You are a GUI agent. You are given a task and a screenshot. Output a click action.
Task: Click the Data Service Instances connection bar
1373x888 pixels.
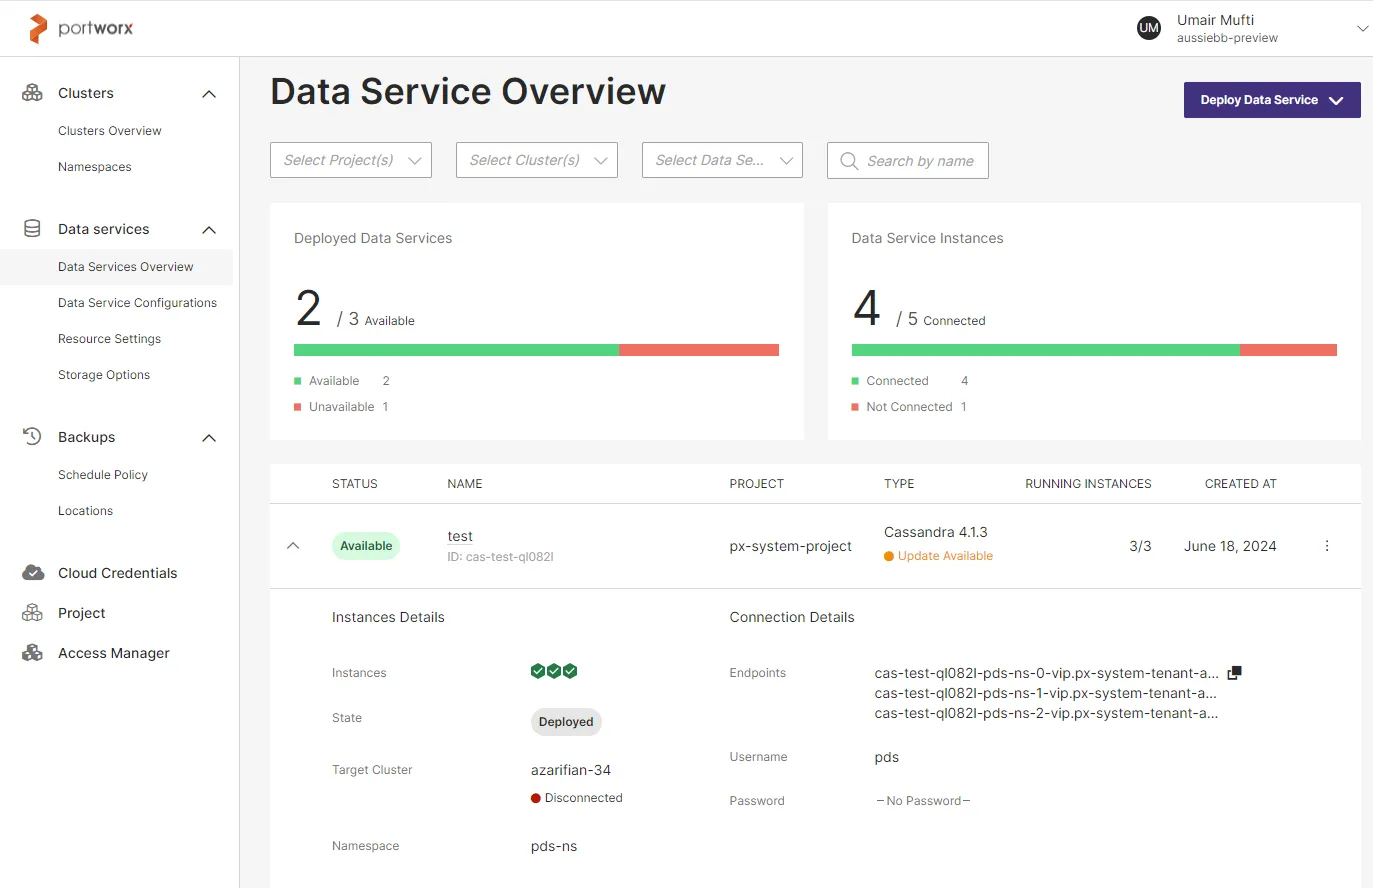(x=1094, y=350)
